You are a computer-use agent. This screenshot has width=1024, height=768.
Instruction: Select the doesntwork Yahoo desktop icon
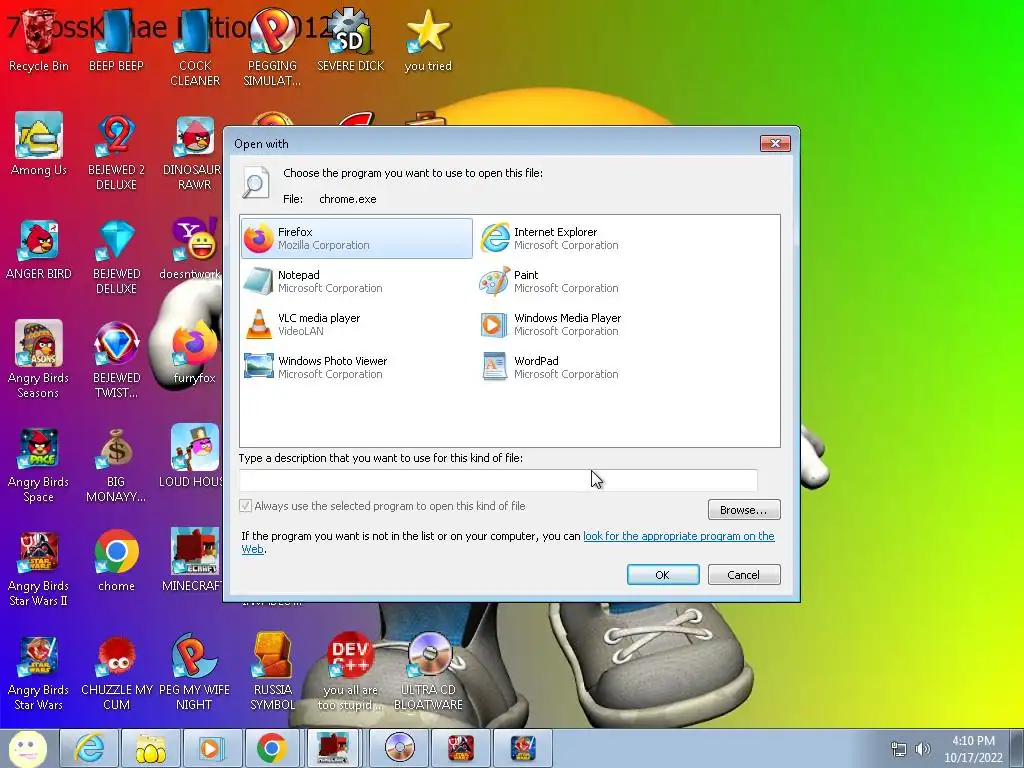coord(190,249)
